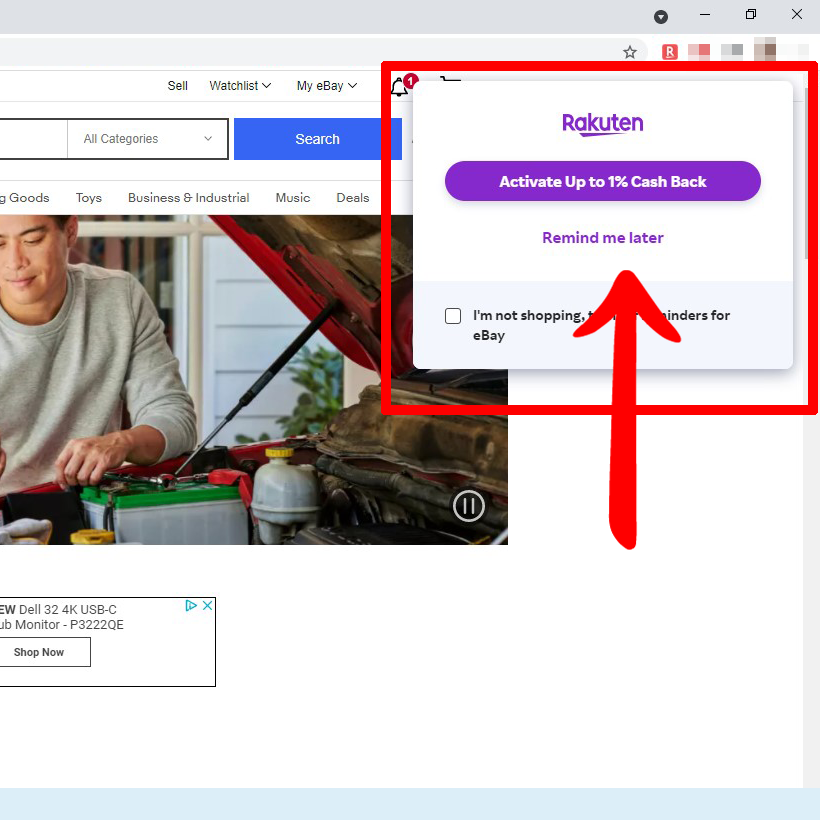Screen dimensions: 820x820
Task: Bookmark this page with the star icon
Action: tap(630, 52)
